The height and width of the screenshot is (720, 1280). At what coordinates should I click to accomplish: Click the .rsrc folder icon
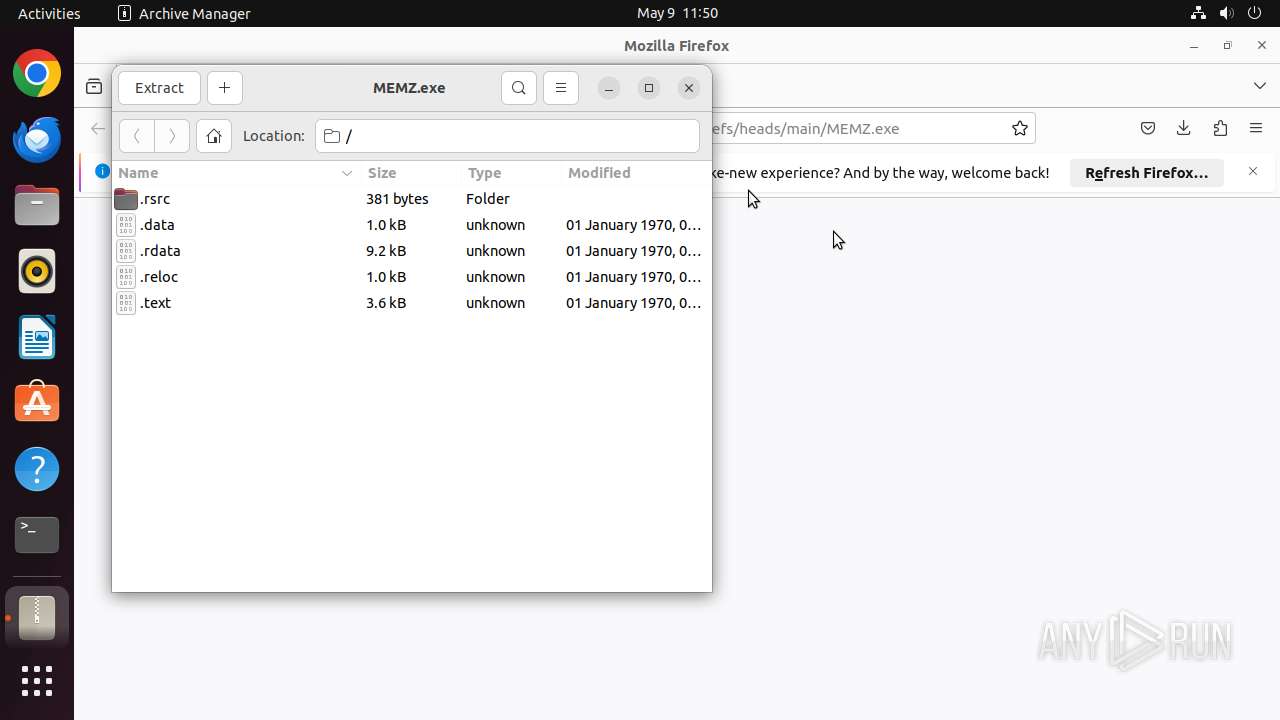126,199
